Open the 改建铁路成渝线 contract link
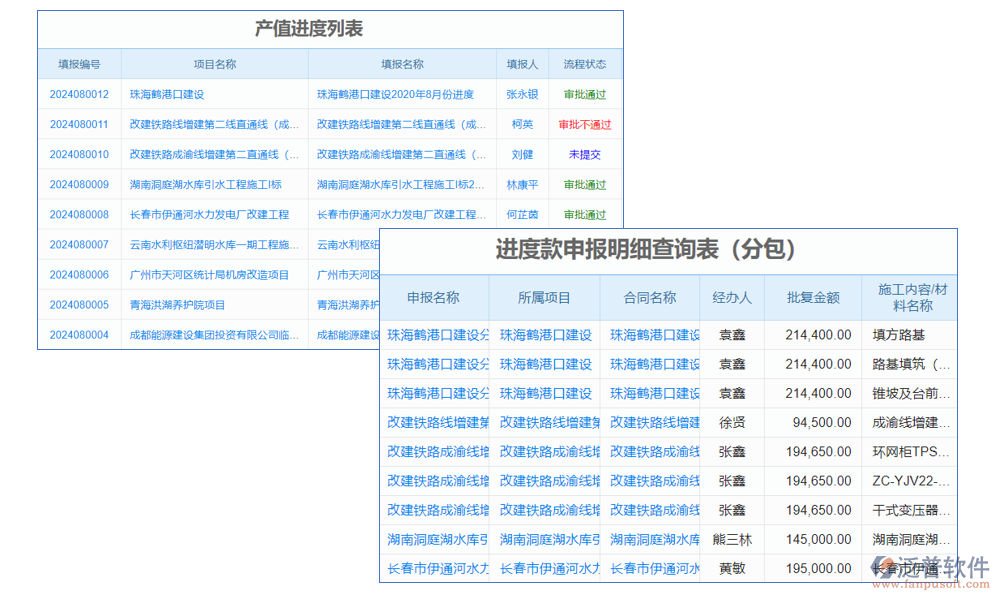 pyautogui.click(x=652, y=452)
